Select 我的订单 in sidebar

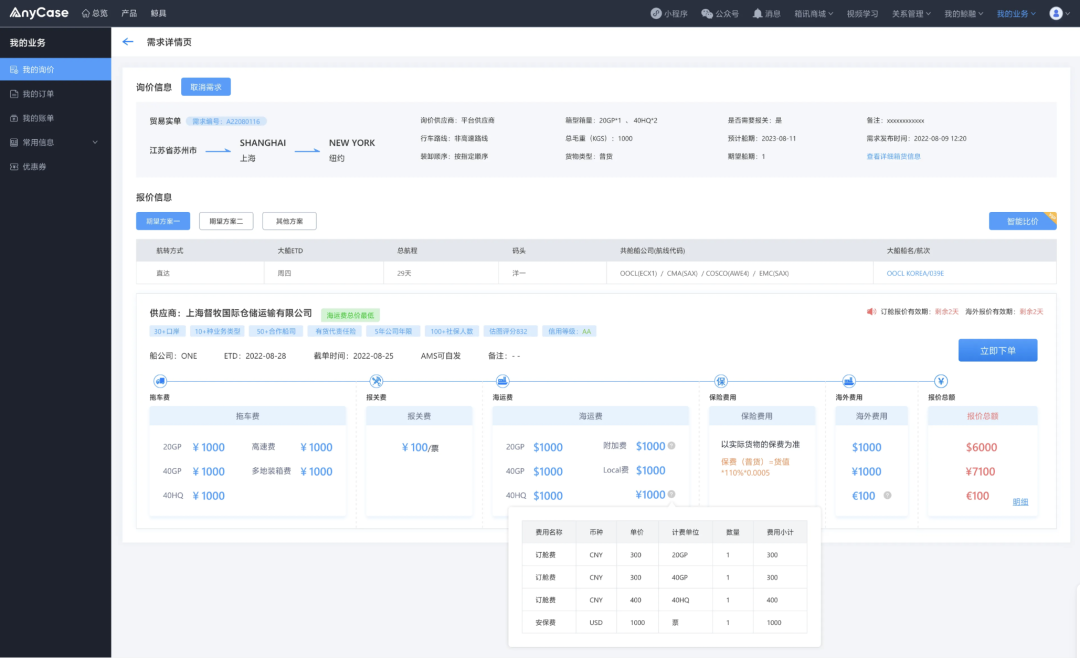point(55,94)
